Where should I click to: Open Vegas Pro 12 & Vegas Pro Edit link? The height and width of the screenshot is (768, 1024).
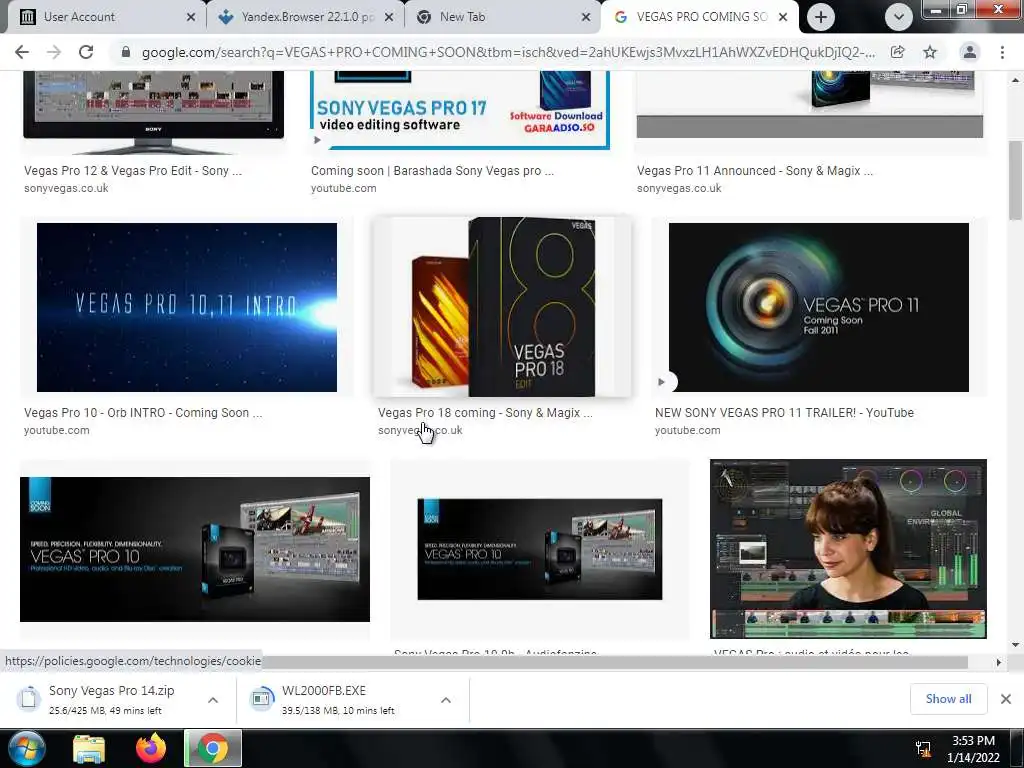tap(133, 171)
